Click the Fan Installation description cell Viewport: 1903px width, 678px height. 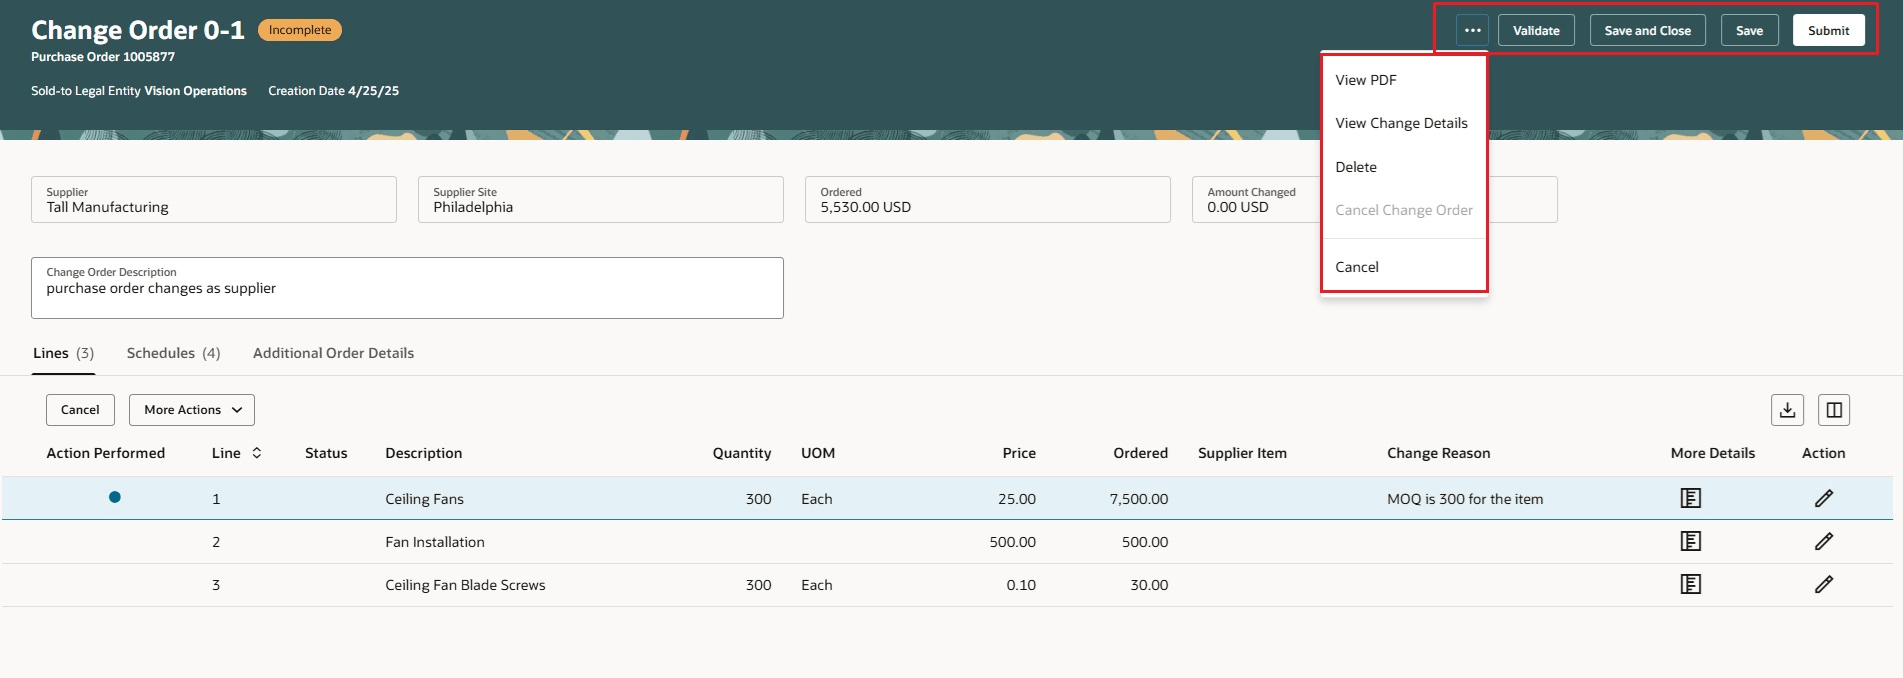tap(435, 542)
